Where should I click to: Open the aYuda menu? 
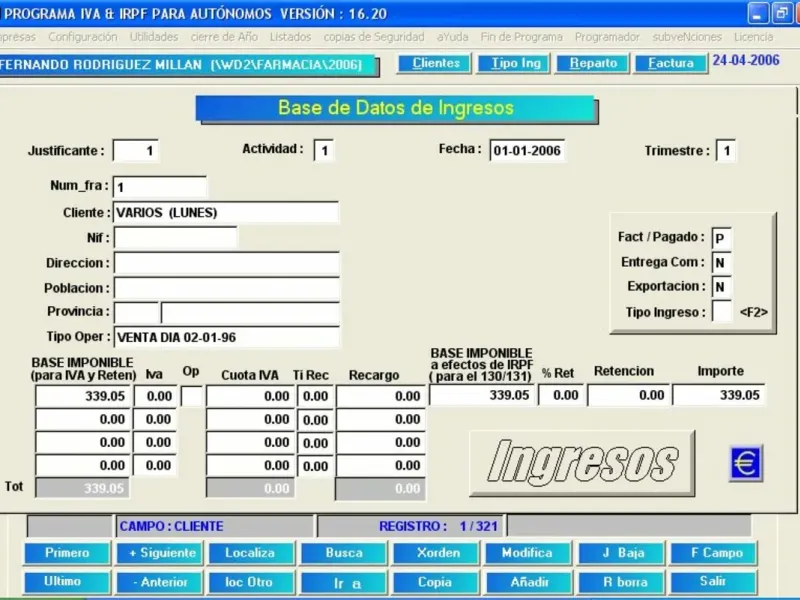(x=452, y=37)
